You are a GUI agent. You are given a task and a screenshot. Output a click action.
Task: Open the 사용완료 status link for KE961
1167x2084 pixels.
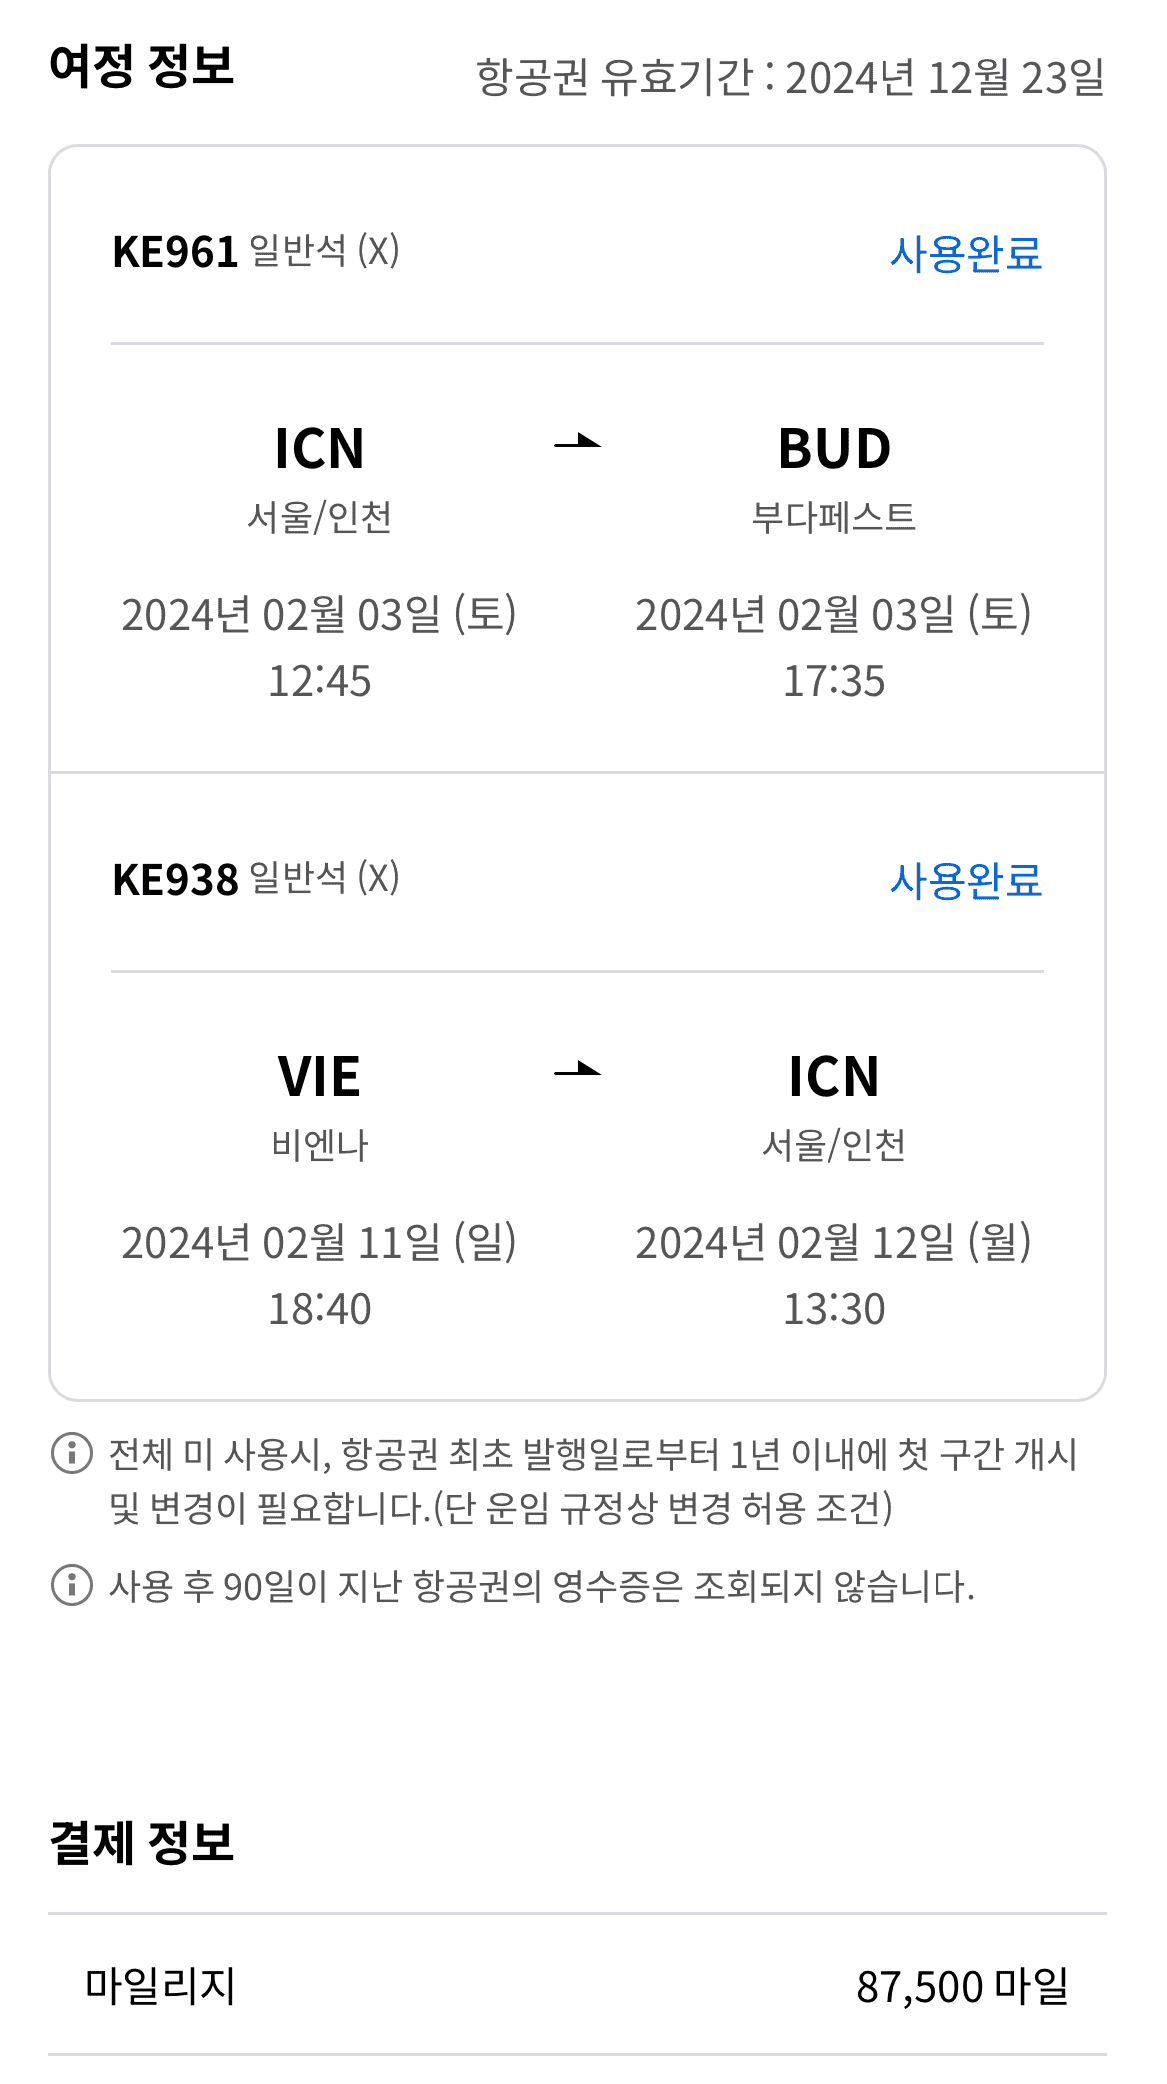[x=966, y=253]
